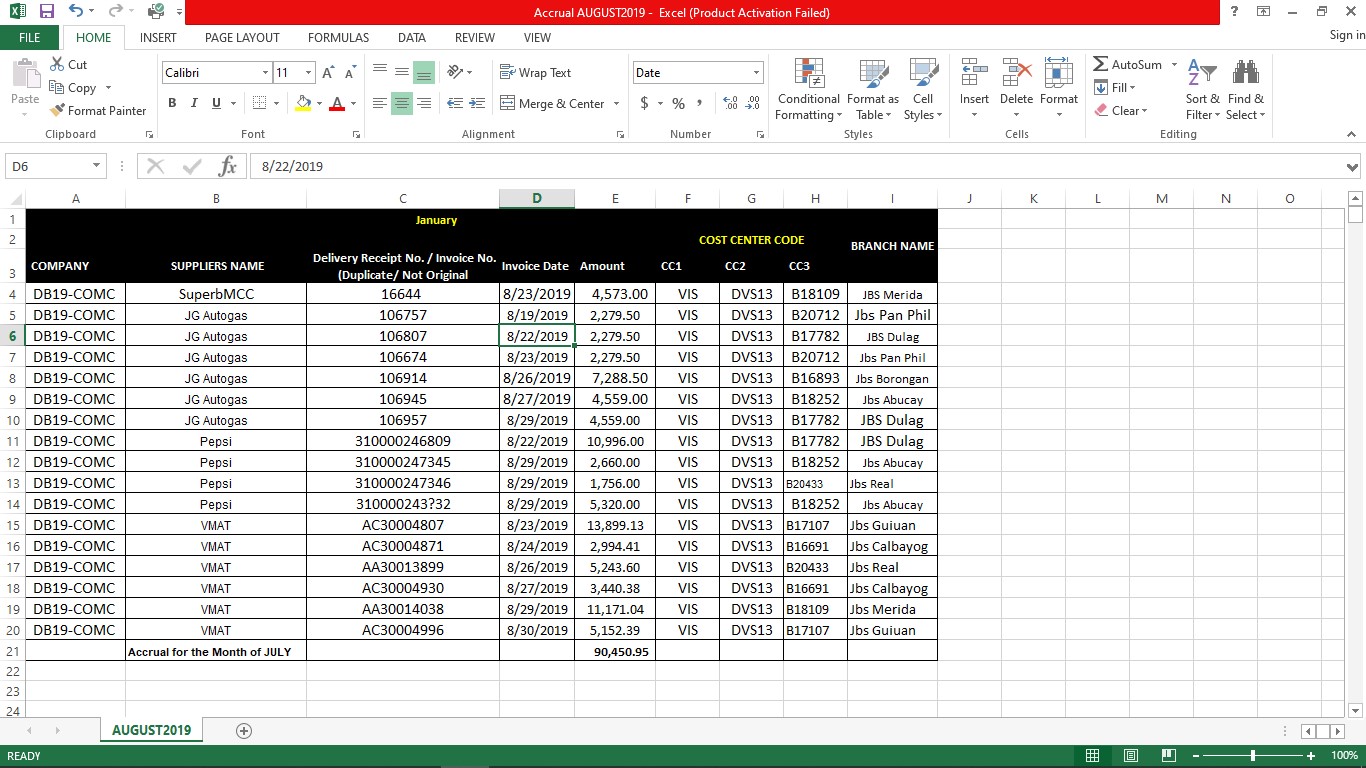Click the Delete cells icon
The image size is (1366, 768).
tap(1016, 72)
